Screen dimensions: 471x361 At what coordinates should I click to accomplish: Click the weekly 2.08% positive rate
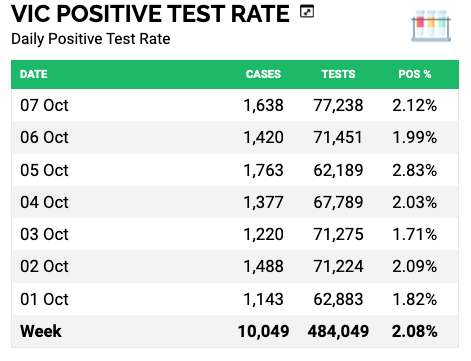click(x=414, y=331)
